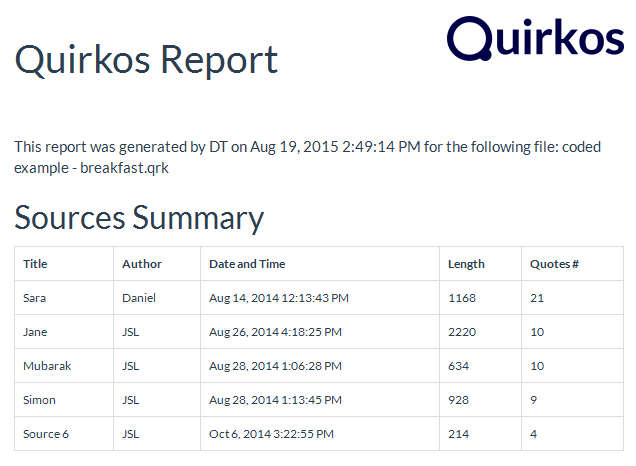
Task: Click length value '2220'
Action: pyautogui.click(x=462, y=332)
